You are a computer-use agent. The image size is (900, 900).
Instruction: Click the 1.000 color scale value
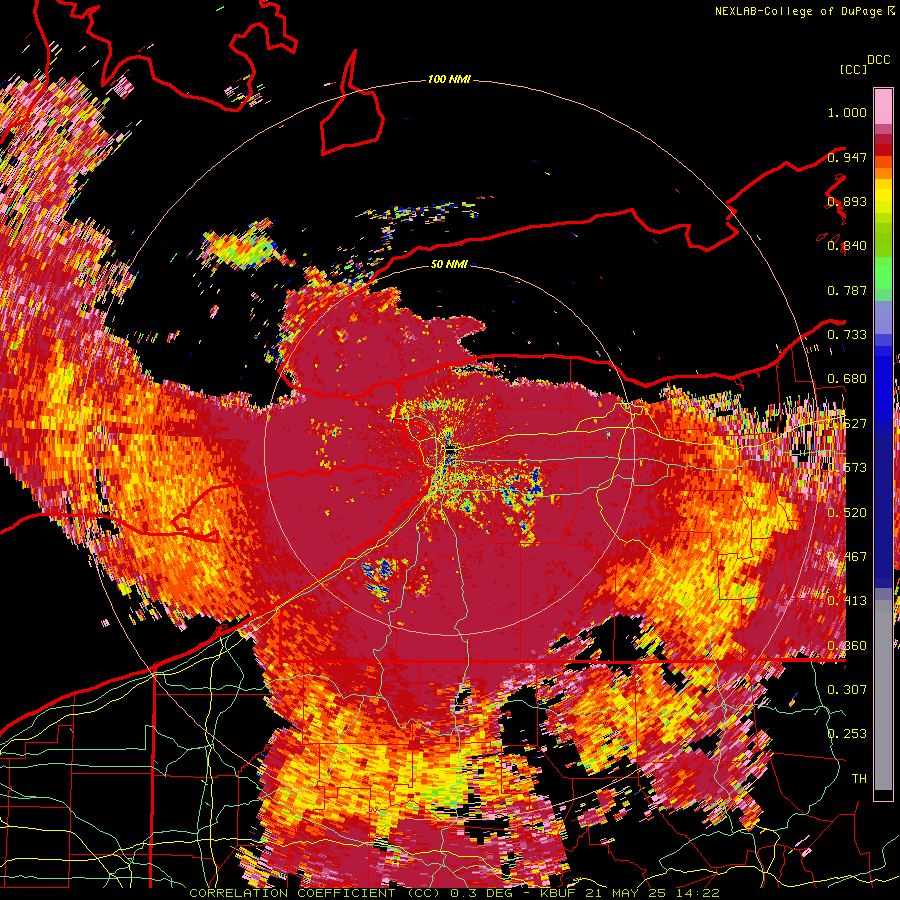pos(847,112)
